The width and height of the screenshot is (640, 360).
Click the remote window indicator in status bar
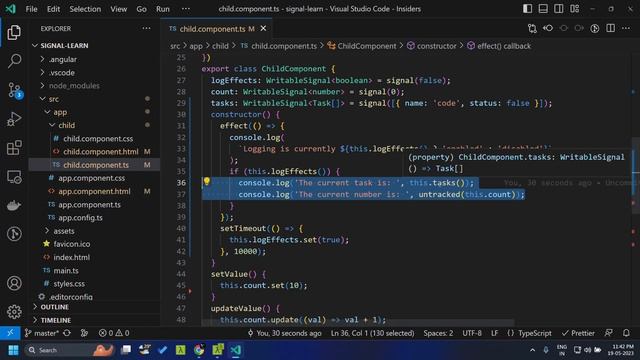pyautogui.click(x=10, y=333)
